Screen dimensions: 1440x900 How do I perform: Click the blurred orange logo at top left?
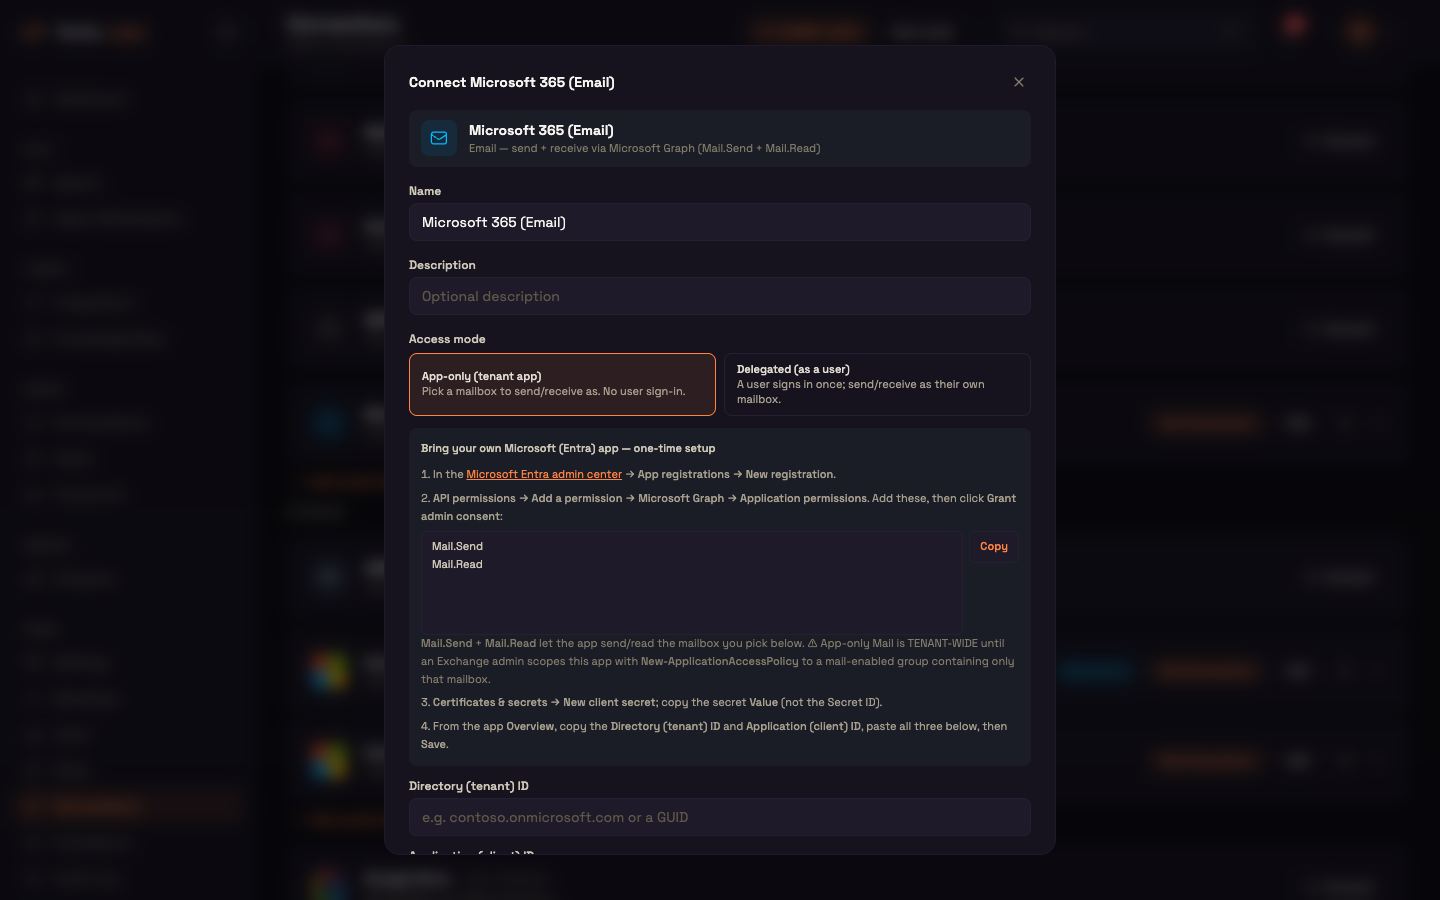34,32
